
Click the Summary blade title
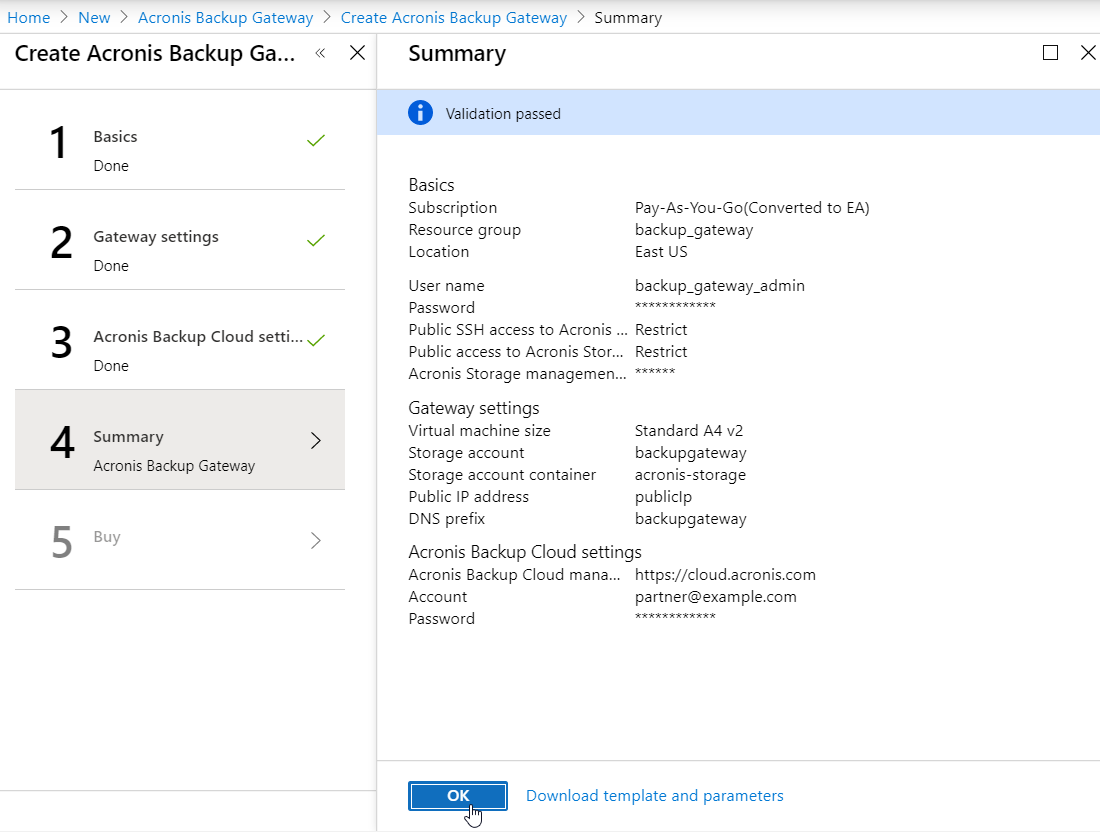tap(457, 53)
